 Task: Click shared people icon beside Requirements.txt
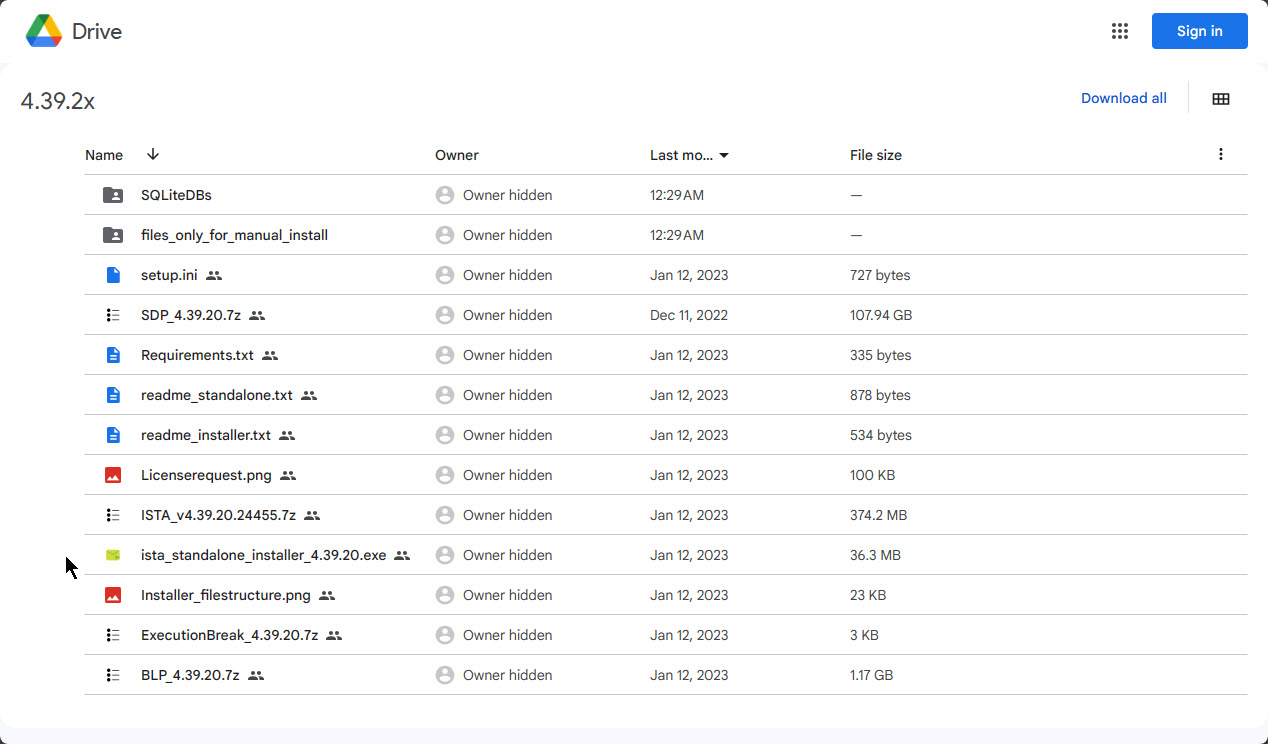(x=270, y=355)
